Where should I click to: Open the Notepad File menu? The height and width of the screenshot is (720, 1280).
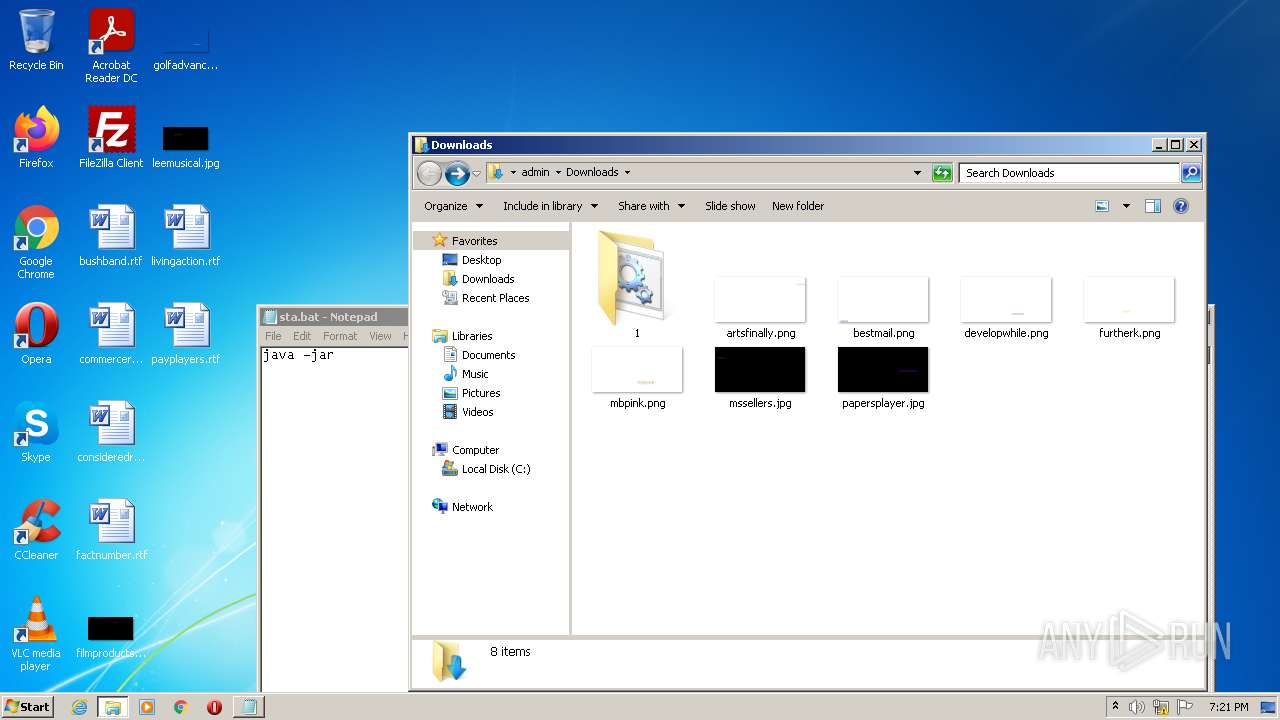[x=273, y=336]
